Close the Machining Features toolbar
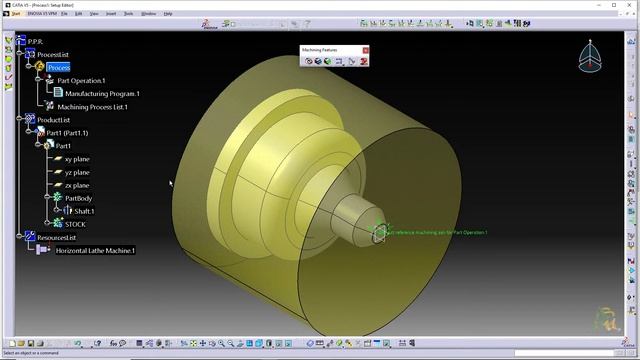Viewport: 640px width, 360px height. (x=365, y=50)
